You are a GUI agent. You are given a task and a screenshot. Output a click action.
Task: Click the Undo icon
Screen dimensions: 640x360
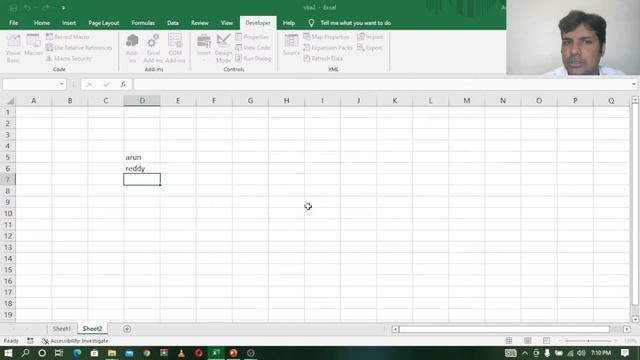tap(27, 8)
